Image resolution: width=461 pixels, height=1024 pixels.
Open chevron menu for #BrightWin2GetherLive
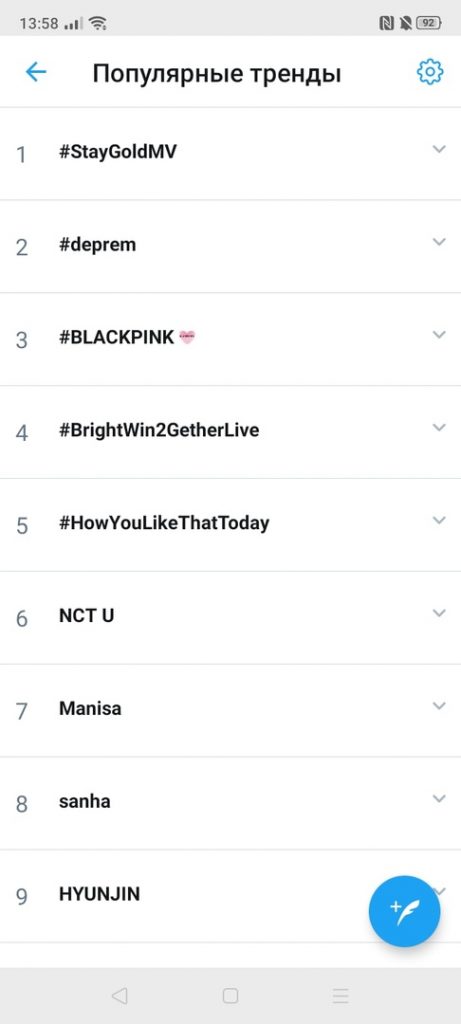coord(439,428)
